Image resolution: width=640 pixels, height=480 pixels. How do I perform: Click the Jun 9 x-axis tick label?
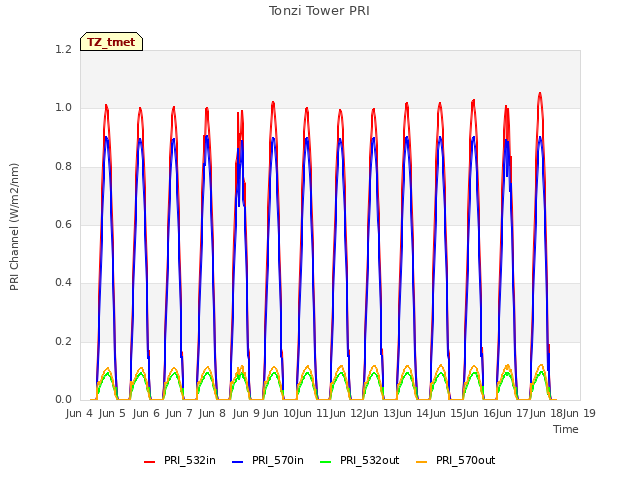click(246, 413)
